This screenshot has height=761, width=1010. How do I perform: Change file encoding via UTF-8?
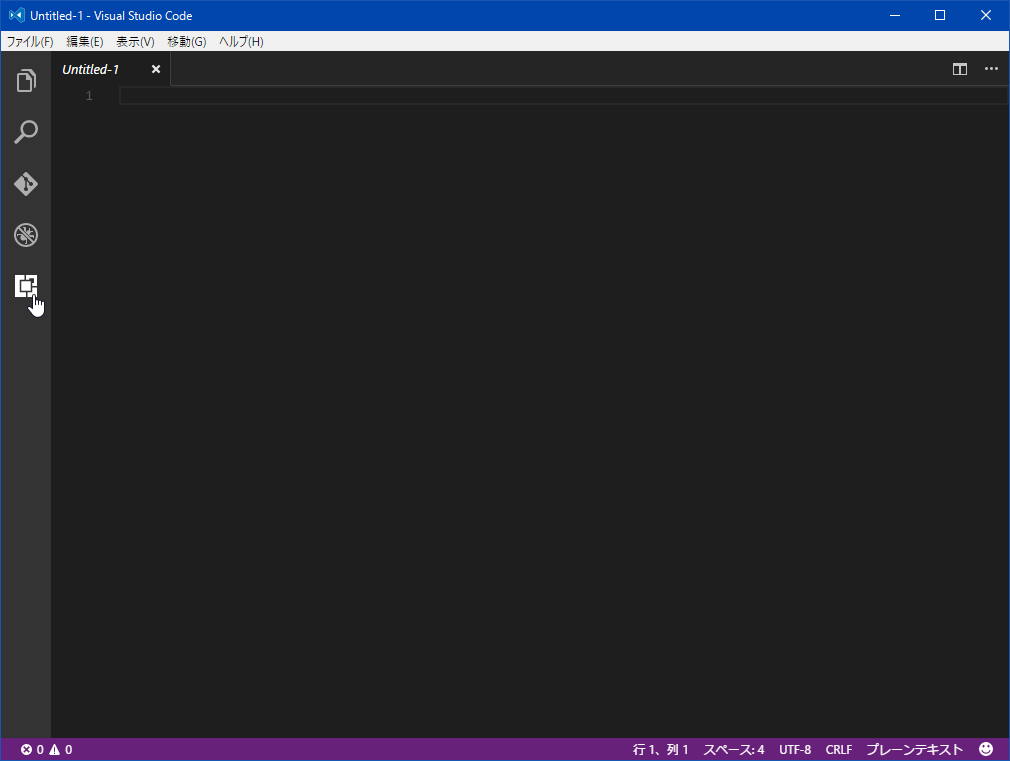tap(795, 749)
